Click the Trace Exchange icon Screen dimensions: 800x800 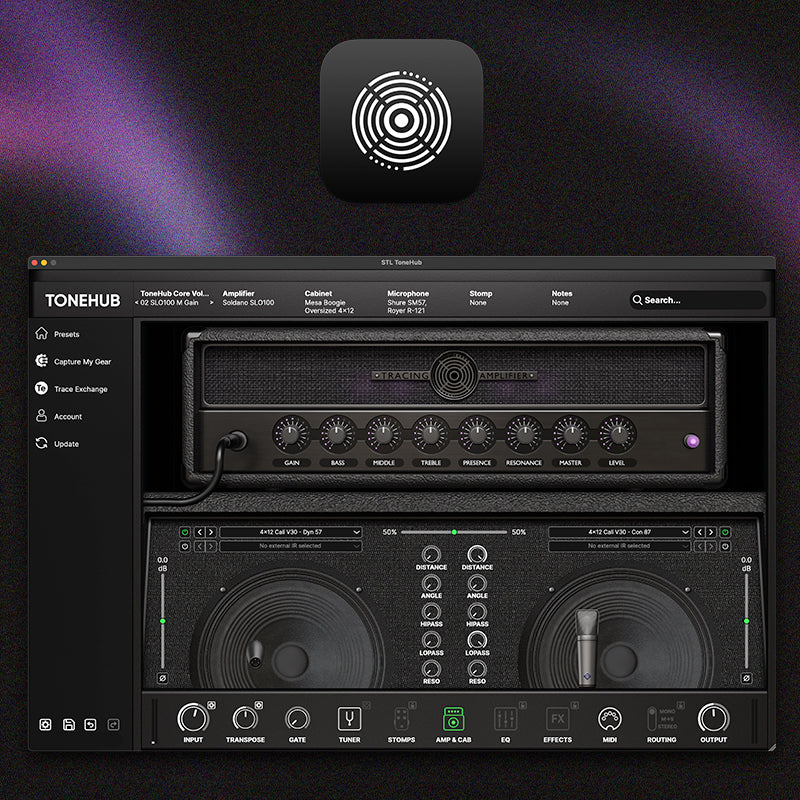(x=41, y=388)
